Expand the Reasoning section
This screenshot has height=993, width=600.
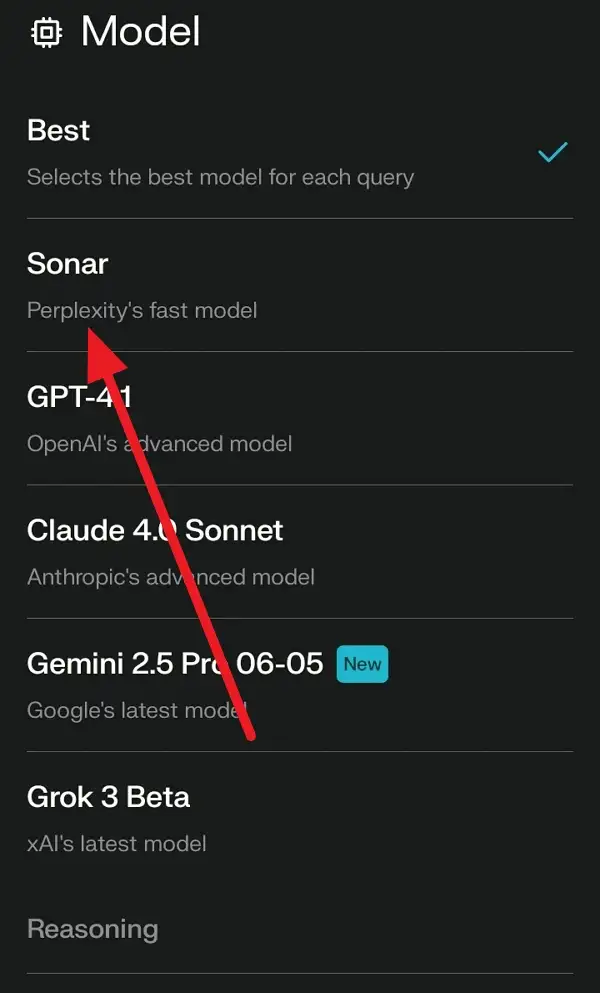pyautogui.click(x=92, y=929)
